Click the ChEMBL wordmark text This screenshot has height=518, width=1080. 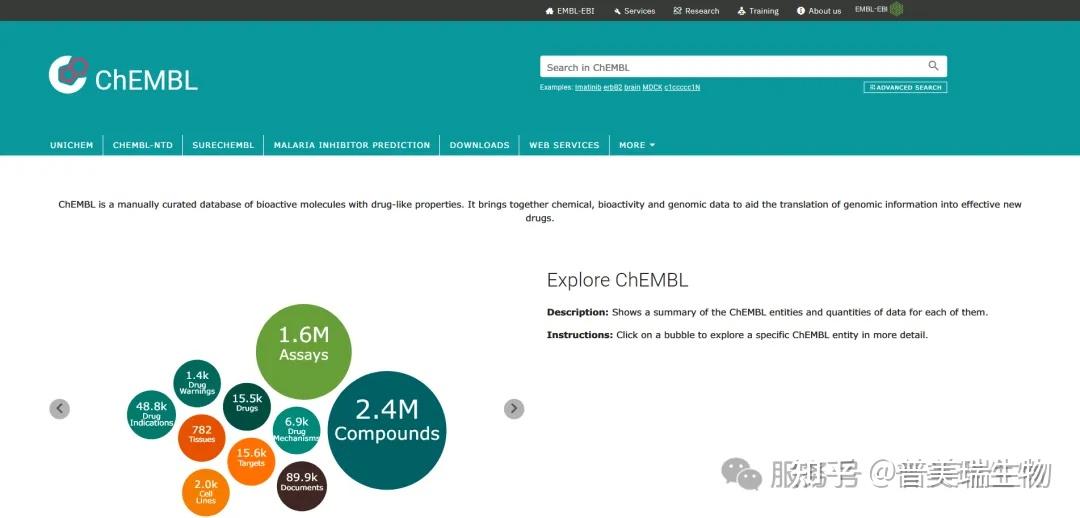pos(146,80)
